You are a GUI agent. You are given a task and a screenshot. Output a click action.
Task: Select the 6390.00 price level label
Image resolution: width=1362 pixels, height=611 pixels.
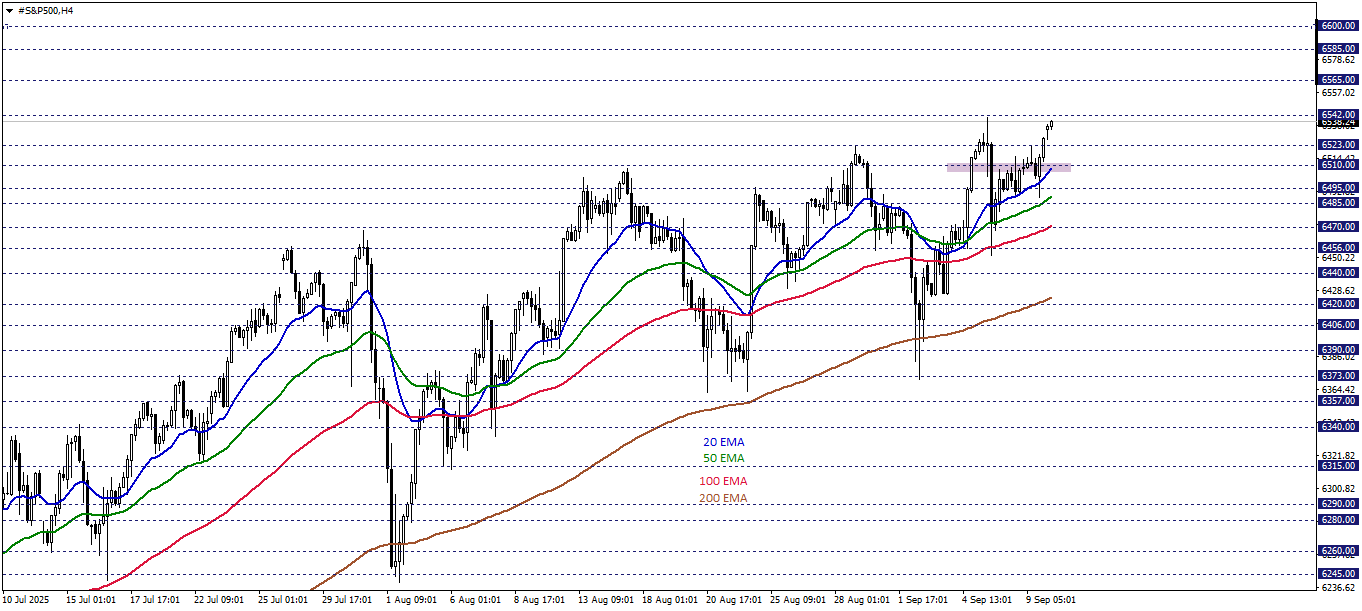click(1338, 350)
